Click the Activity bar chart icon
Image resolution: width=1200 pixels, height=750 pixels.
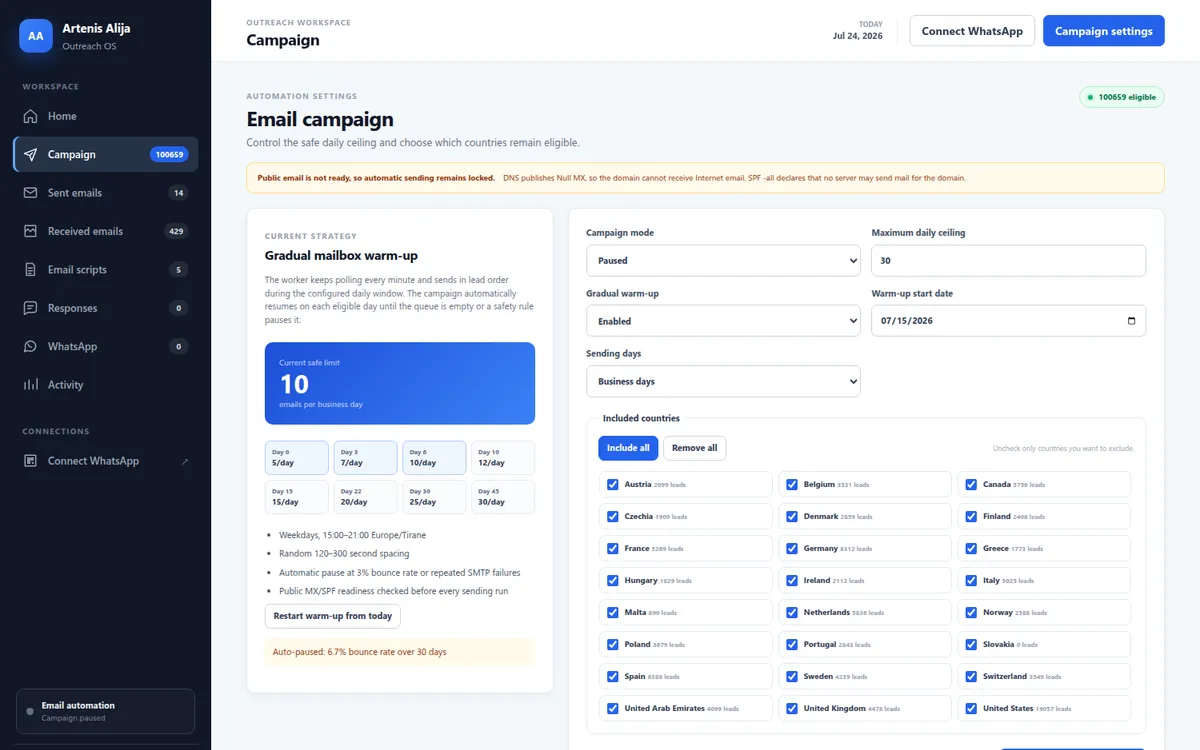click(30, 385)
